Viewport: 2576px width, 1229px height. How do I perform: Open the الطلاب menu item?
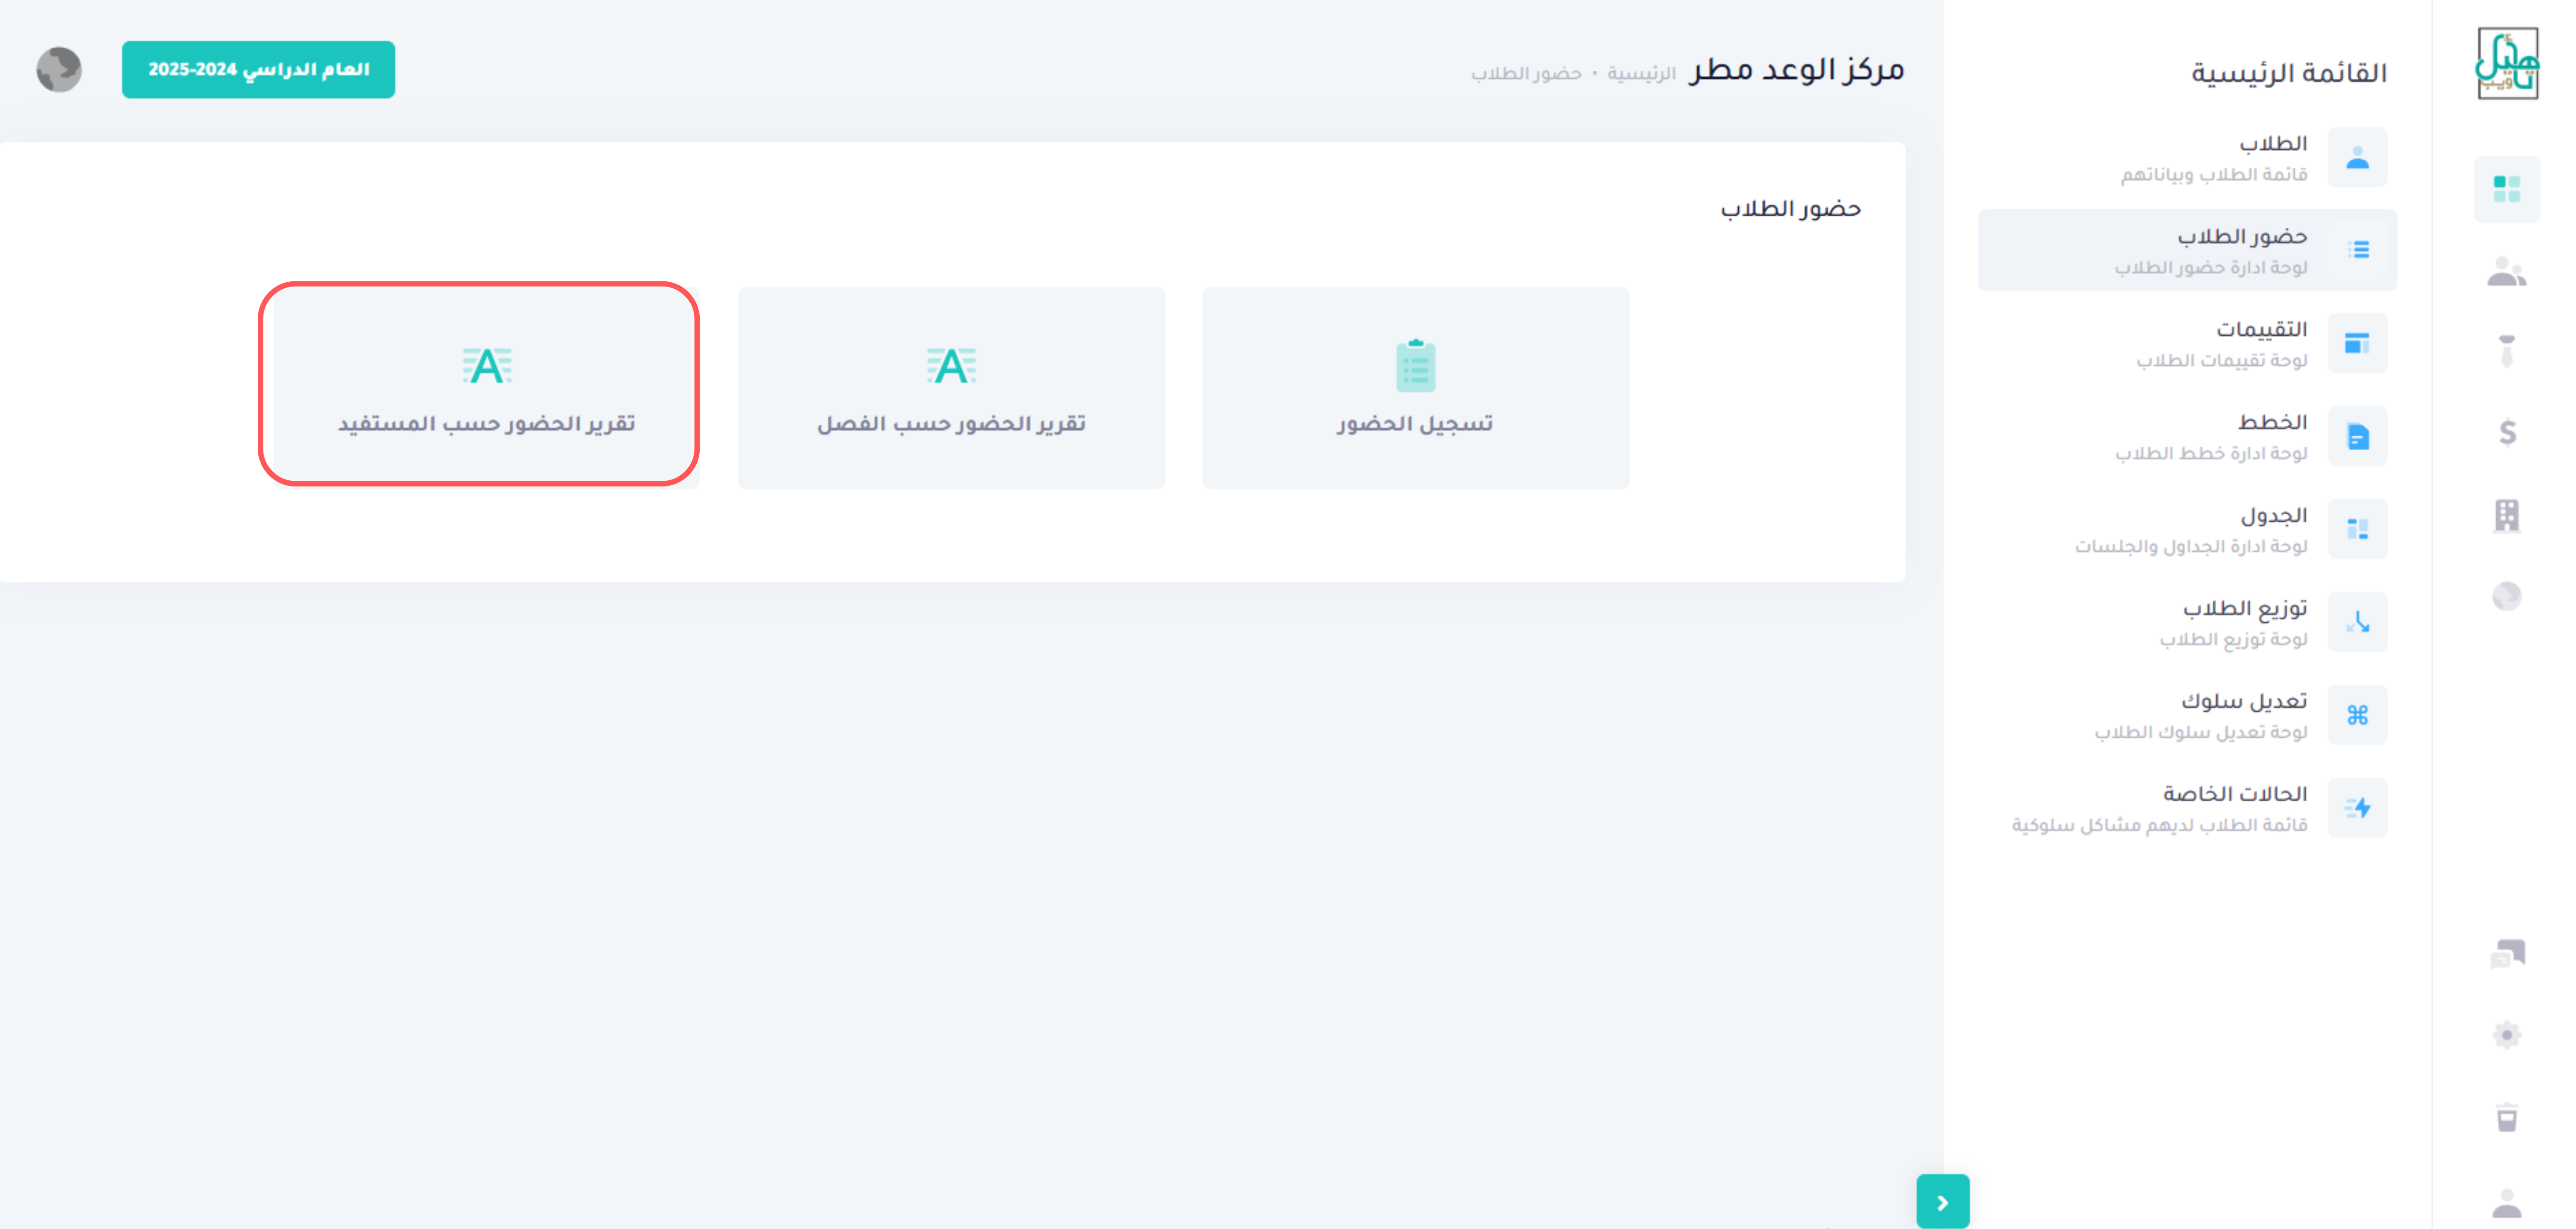point(2187,157)
